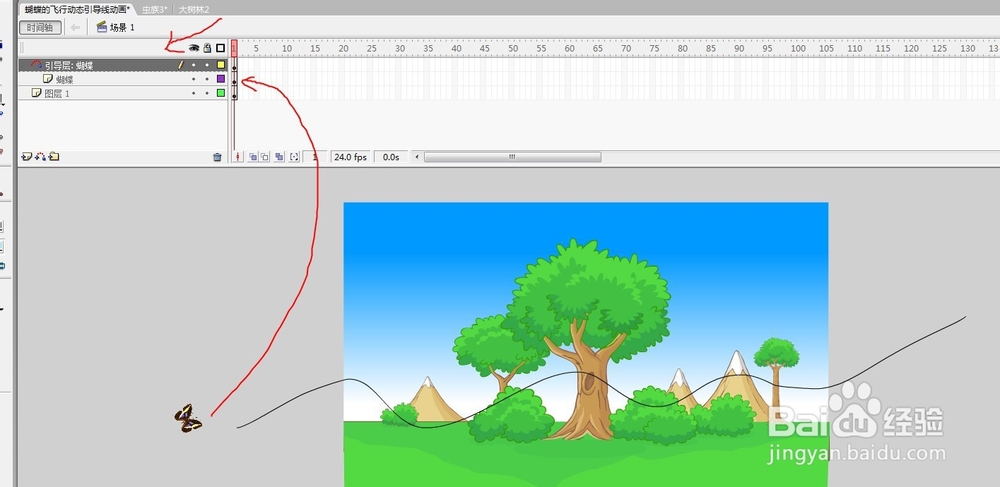Click the timeline horizontal scrollbar thumb
The width and height of the screenshot is (1000, 487).
[x=512, y=157]
